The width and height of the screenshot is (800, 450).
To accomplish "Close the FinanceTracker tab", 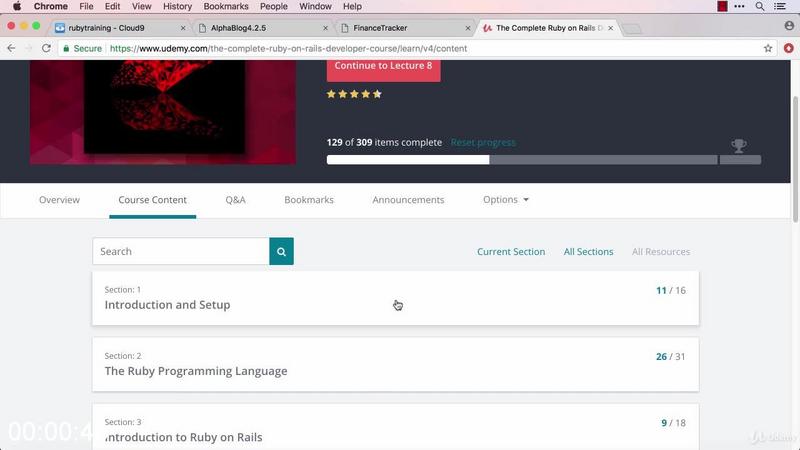I will coord(468,28).
